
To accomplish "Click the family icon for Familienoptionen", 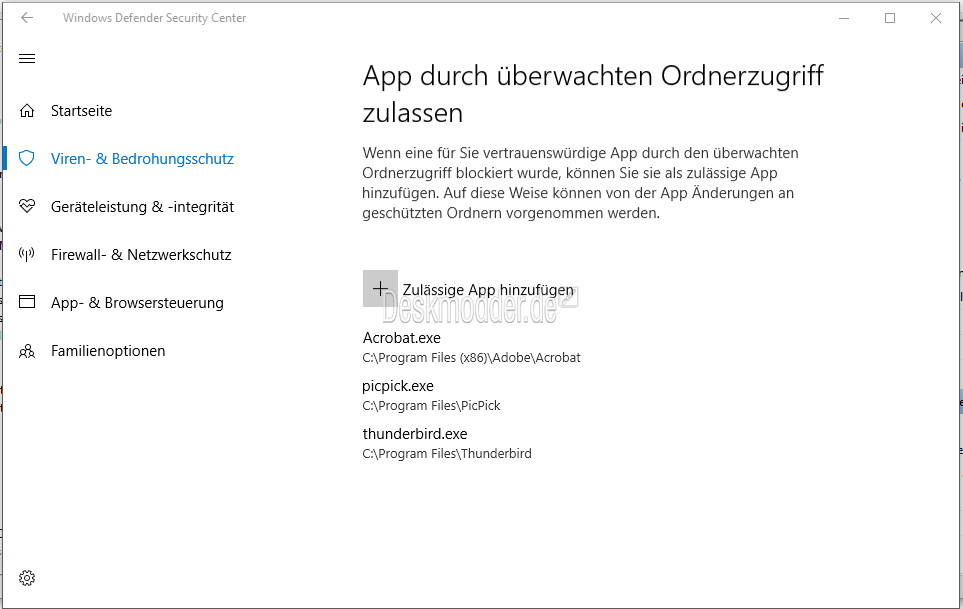I will 27,351.
